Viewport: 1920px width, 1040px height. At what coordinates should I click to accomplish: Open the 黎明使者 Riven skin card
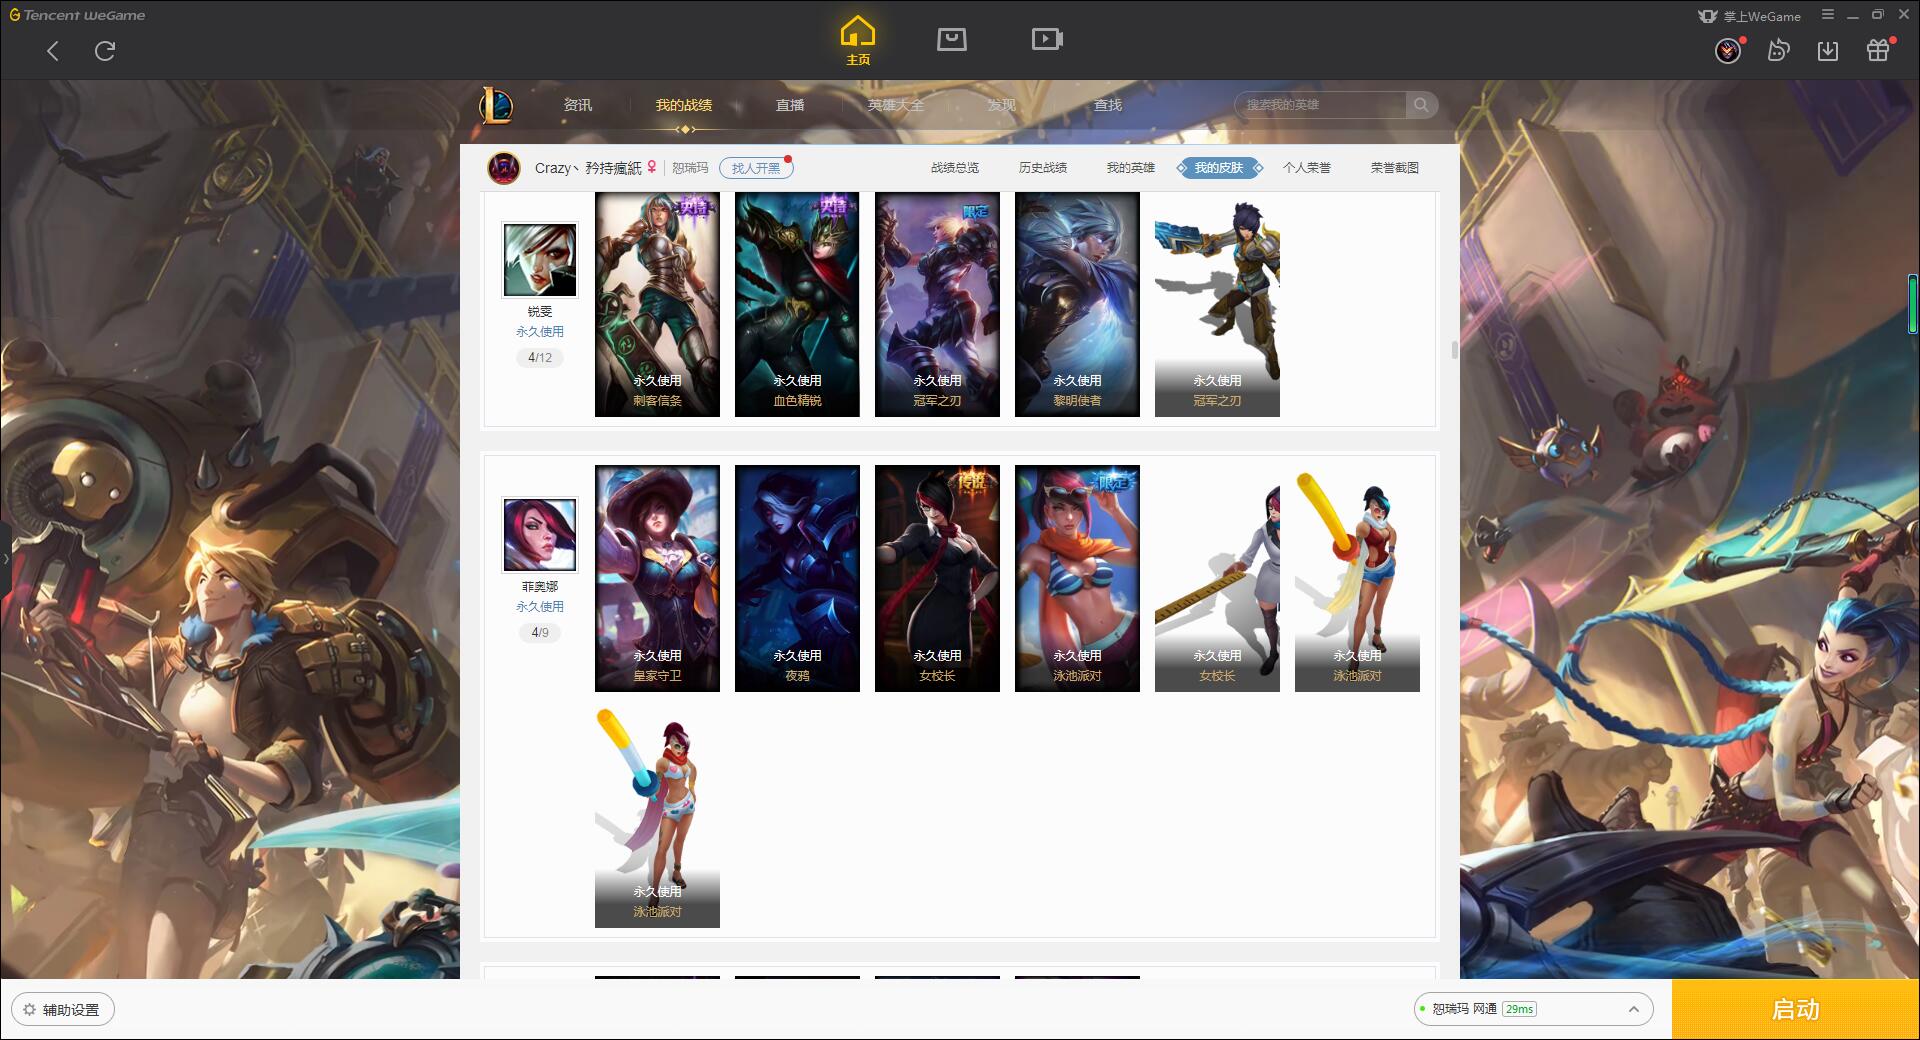(1077, 304)
